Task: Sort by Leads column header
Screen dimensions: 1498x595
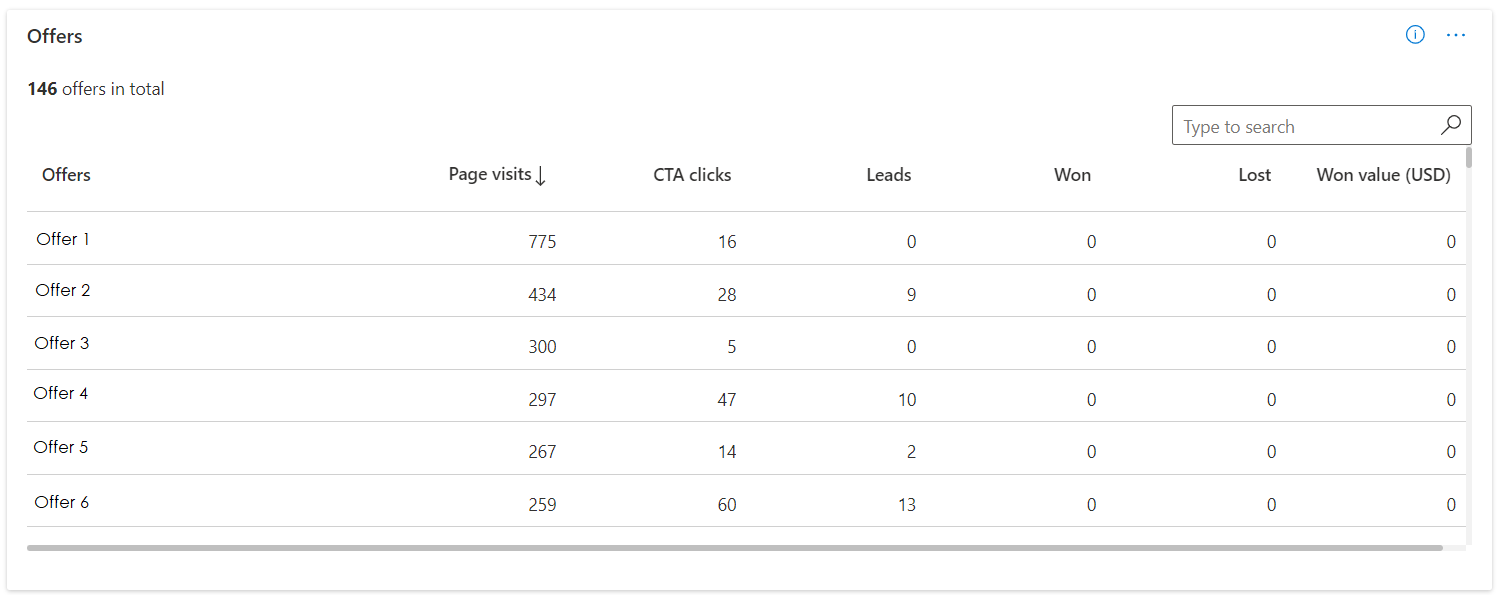Action: pos(888,175)
